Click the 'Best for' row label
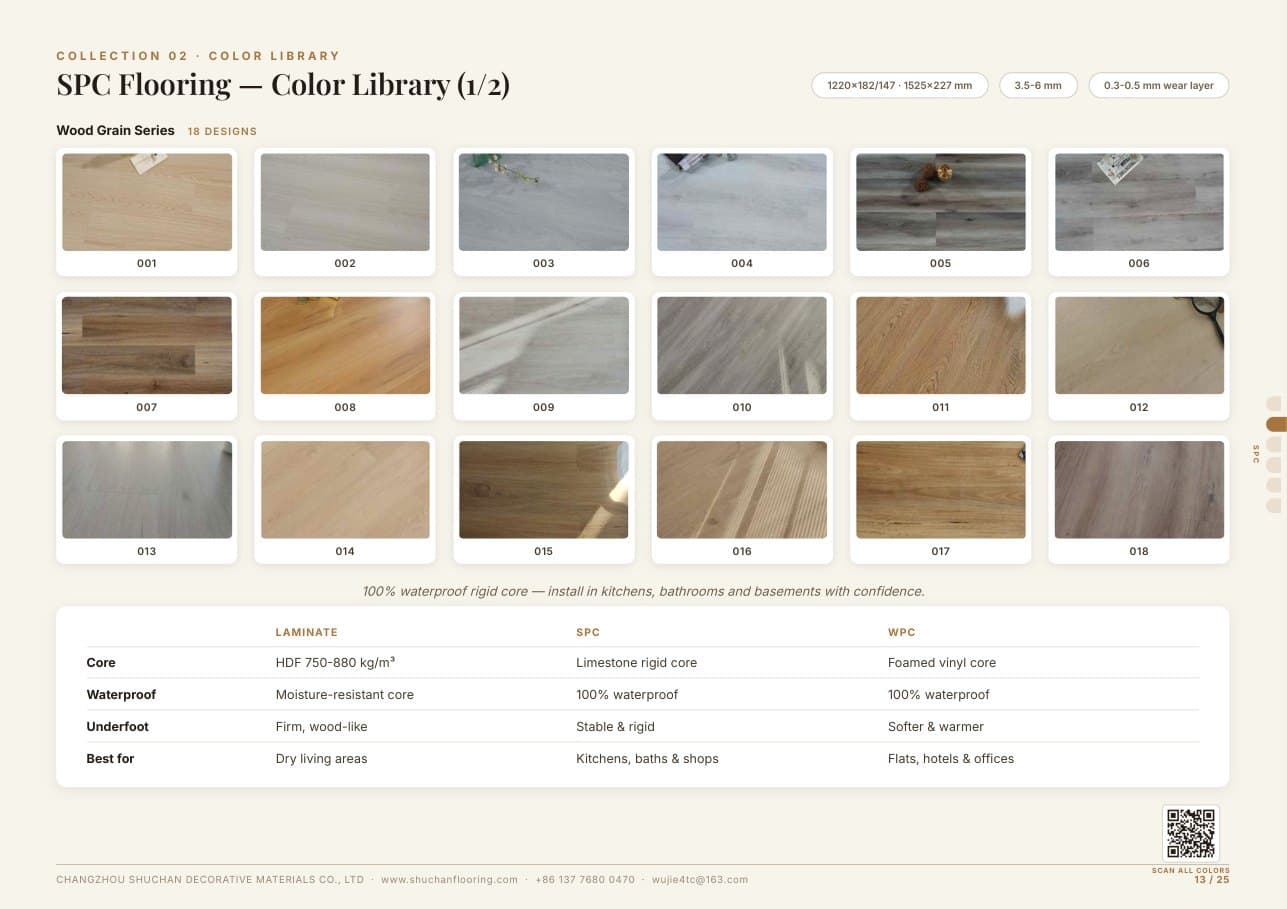Image resolution: width=1287 pixels, height=909 pixels. [x=110, y=758]
